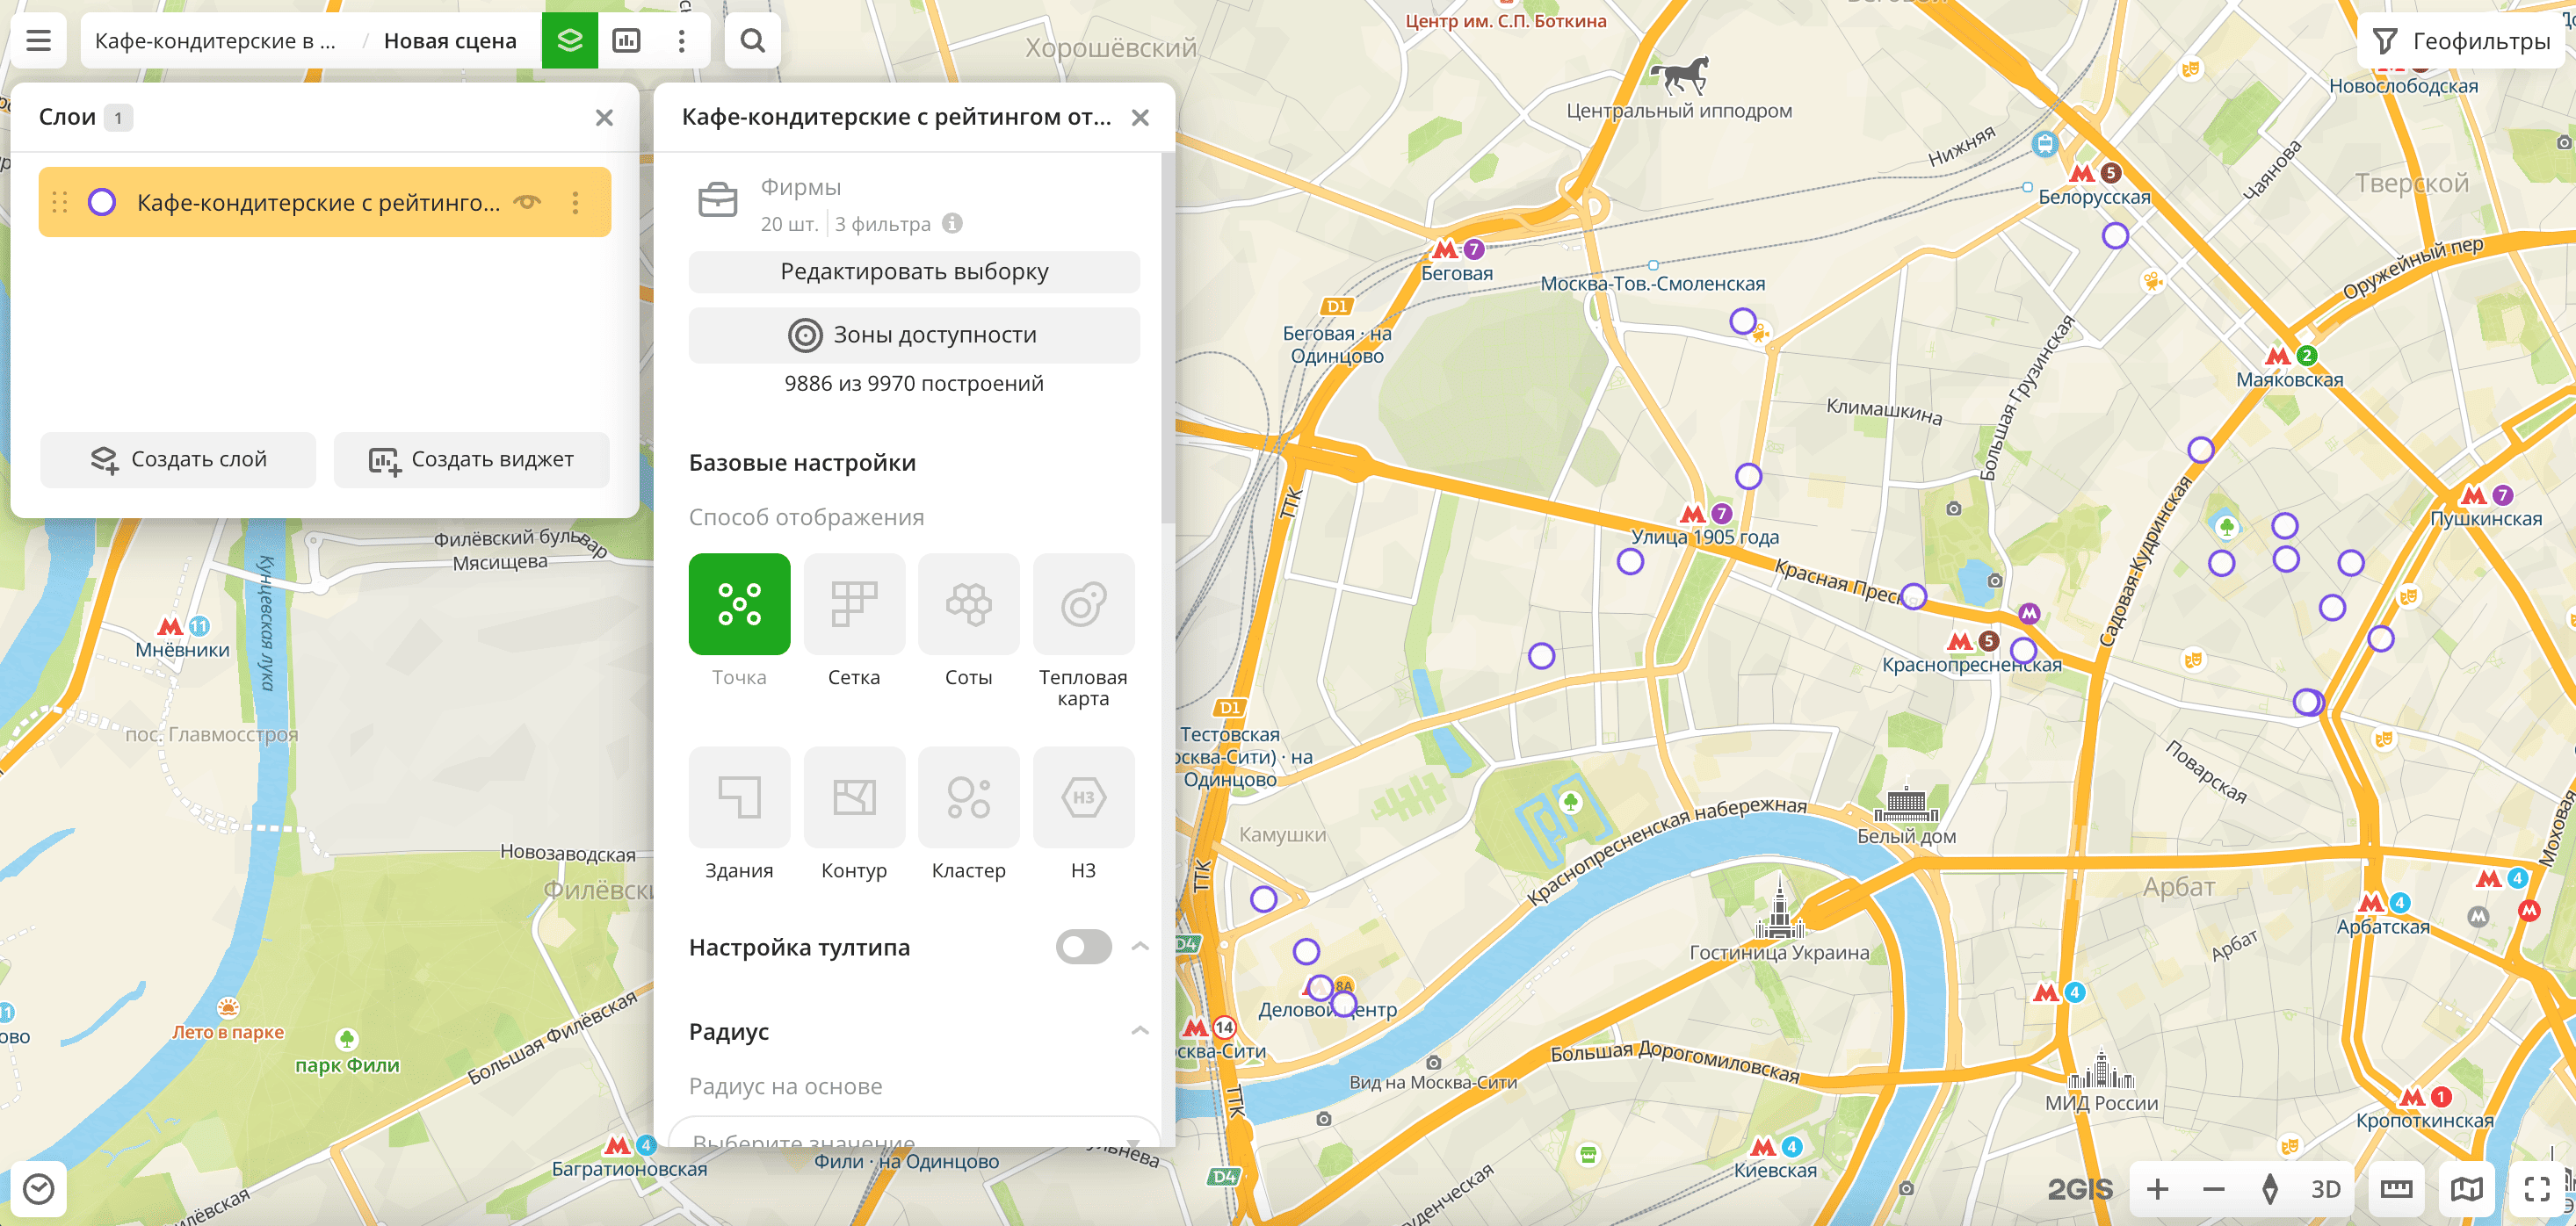2576x1226 pixels.
Task: Select the Сетка display mode
Action: [x=854, y=604]
